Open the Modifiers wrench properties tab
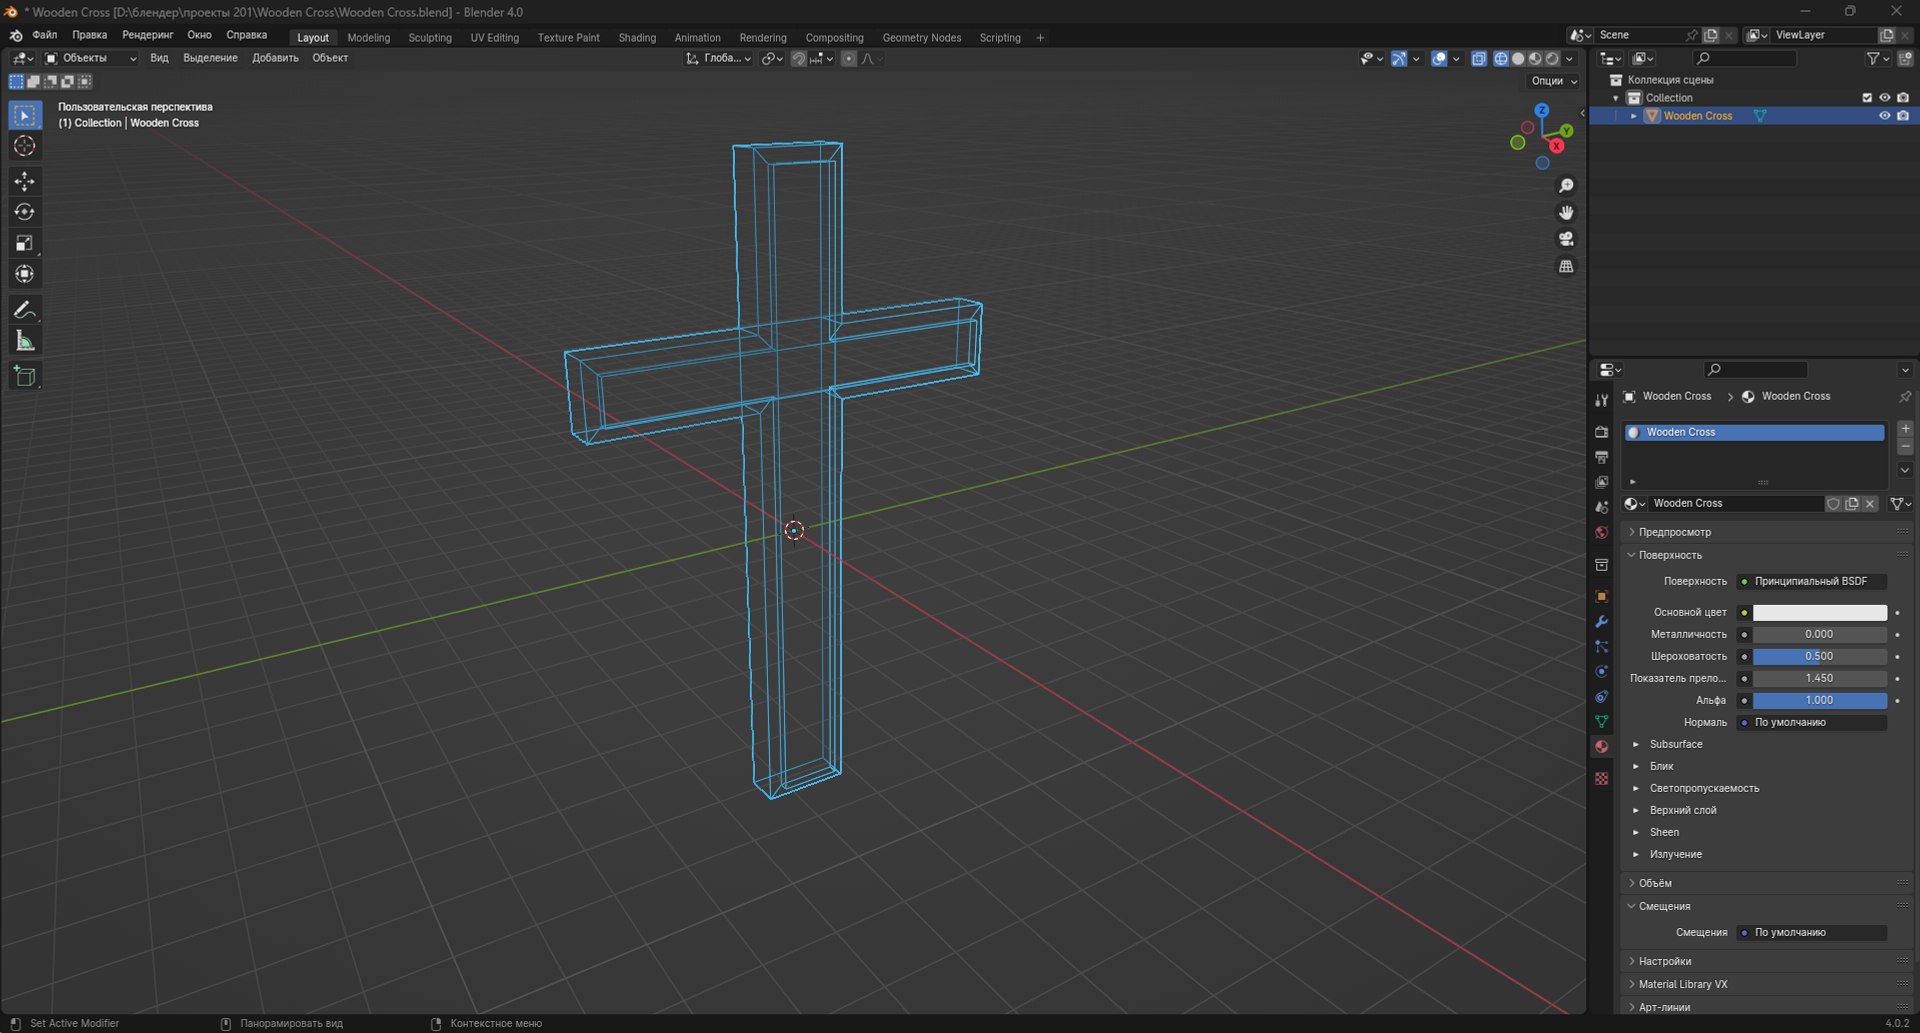The width and height of the screenshot is (1920, 1033). (1601, 621)
